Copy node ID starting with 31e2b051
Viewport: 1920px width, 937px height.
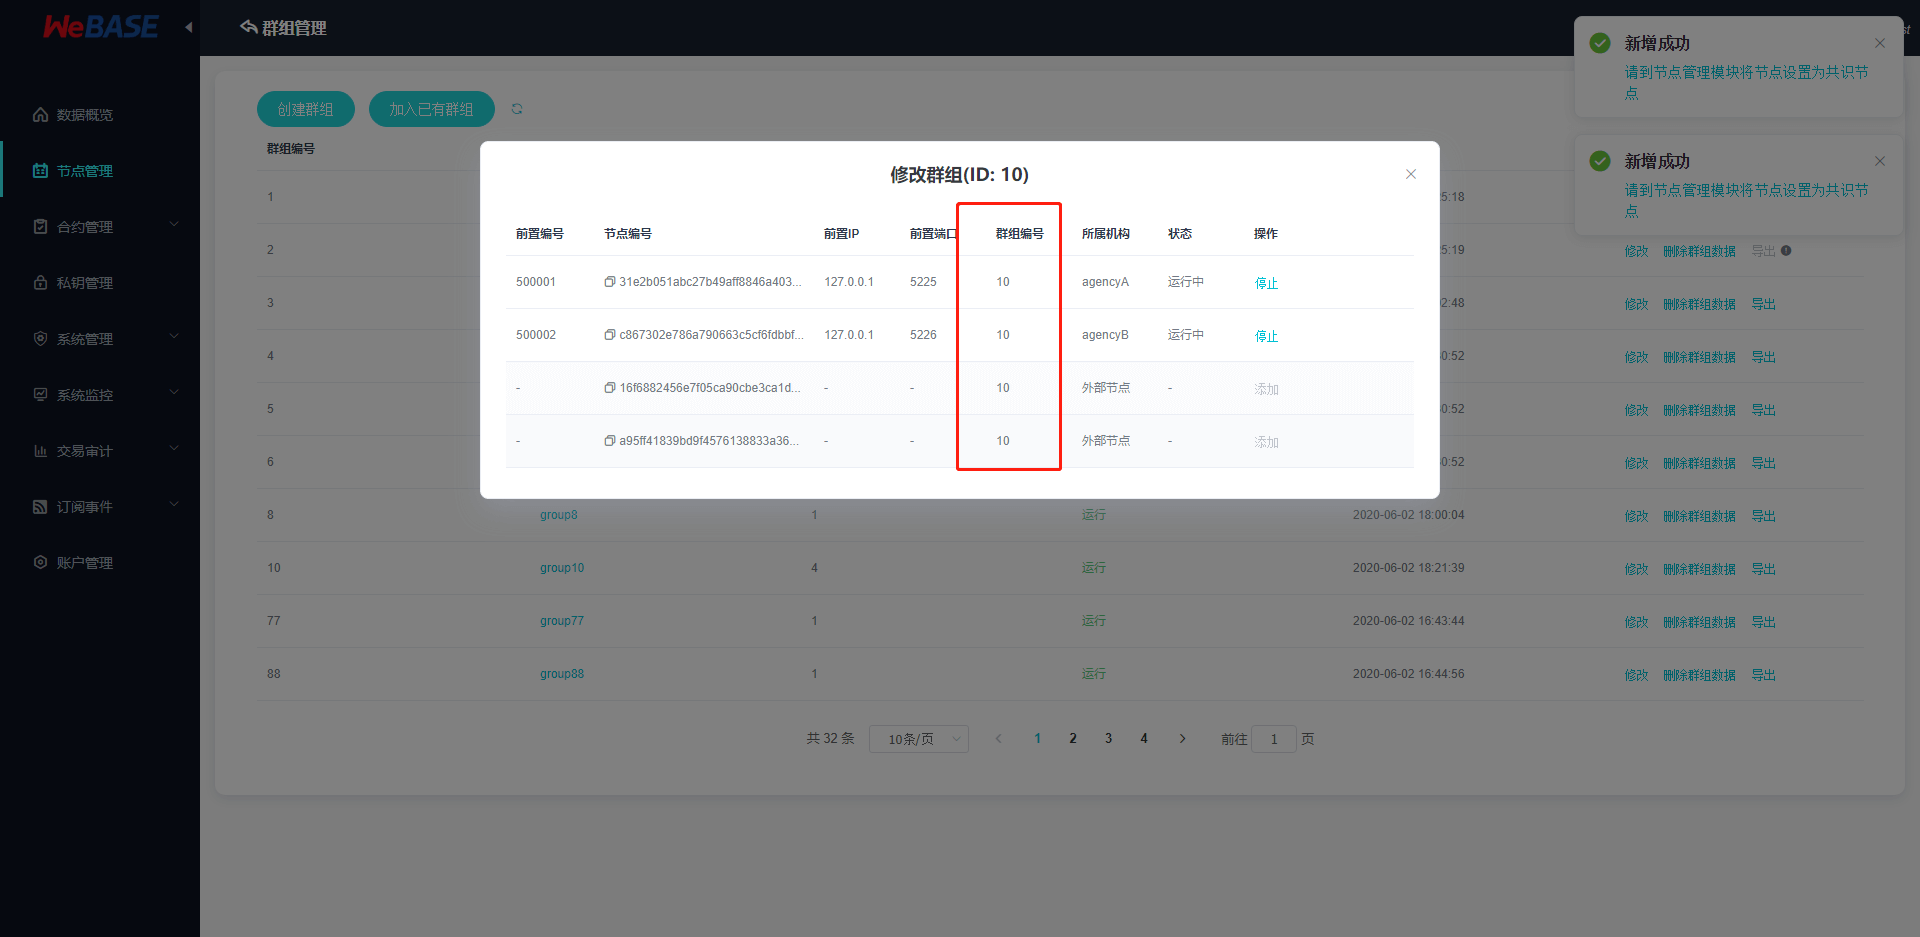click(x=610, y=282)
